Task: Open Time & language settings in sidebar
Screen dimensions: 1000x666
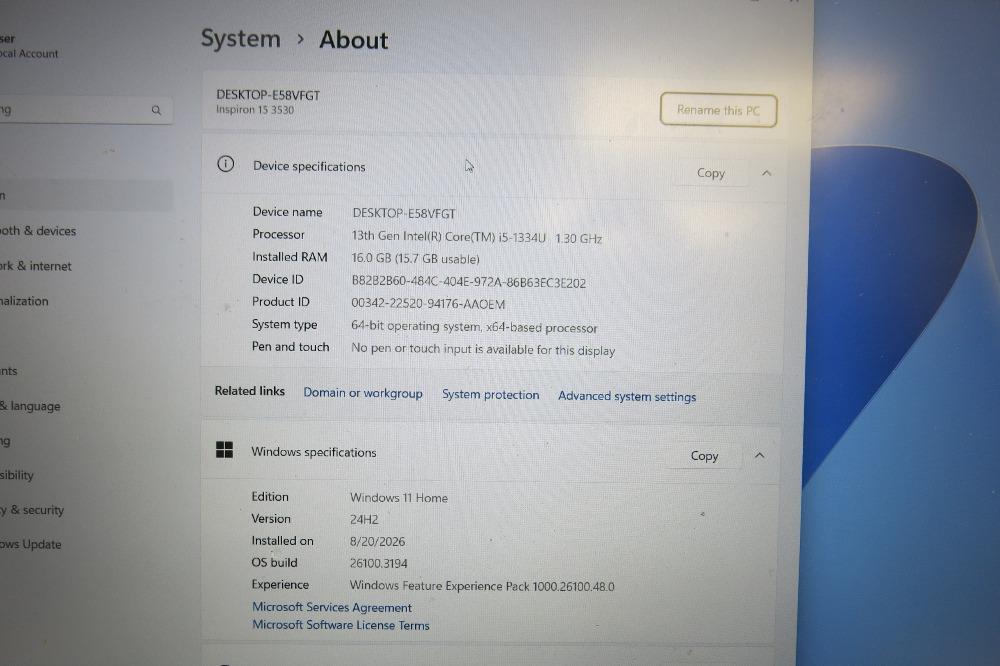Action: (x=30, y=406)
